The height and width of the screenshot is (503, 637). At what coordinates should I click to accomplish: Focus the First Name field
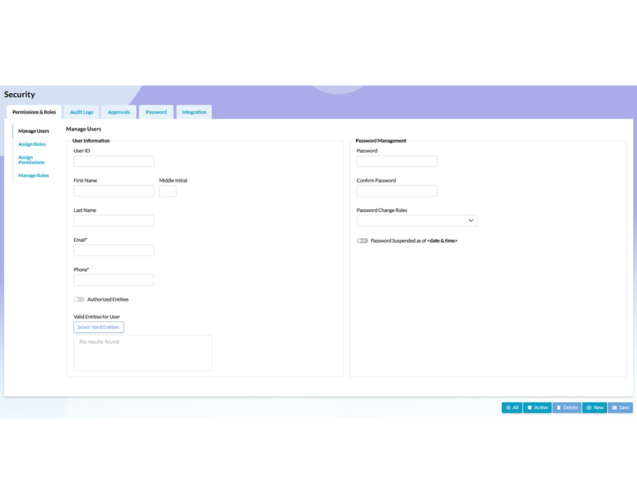click(114, 191)
